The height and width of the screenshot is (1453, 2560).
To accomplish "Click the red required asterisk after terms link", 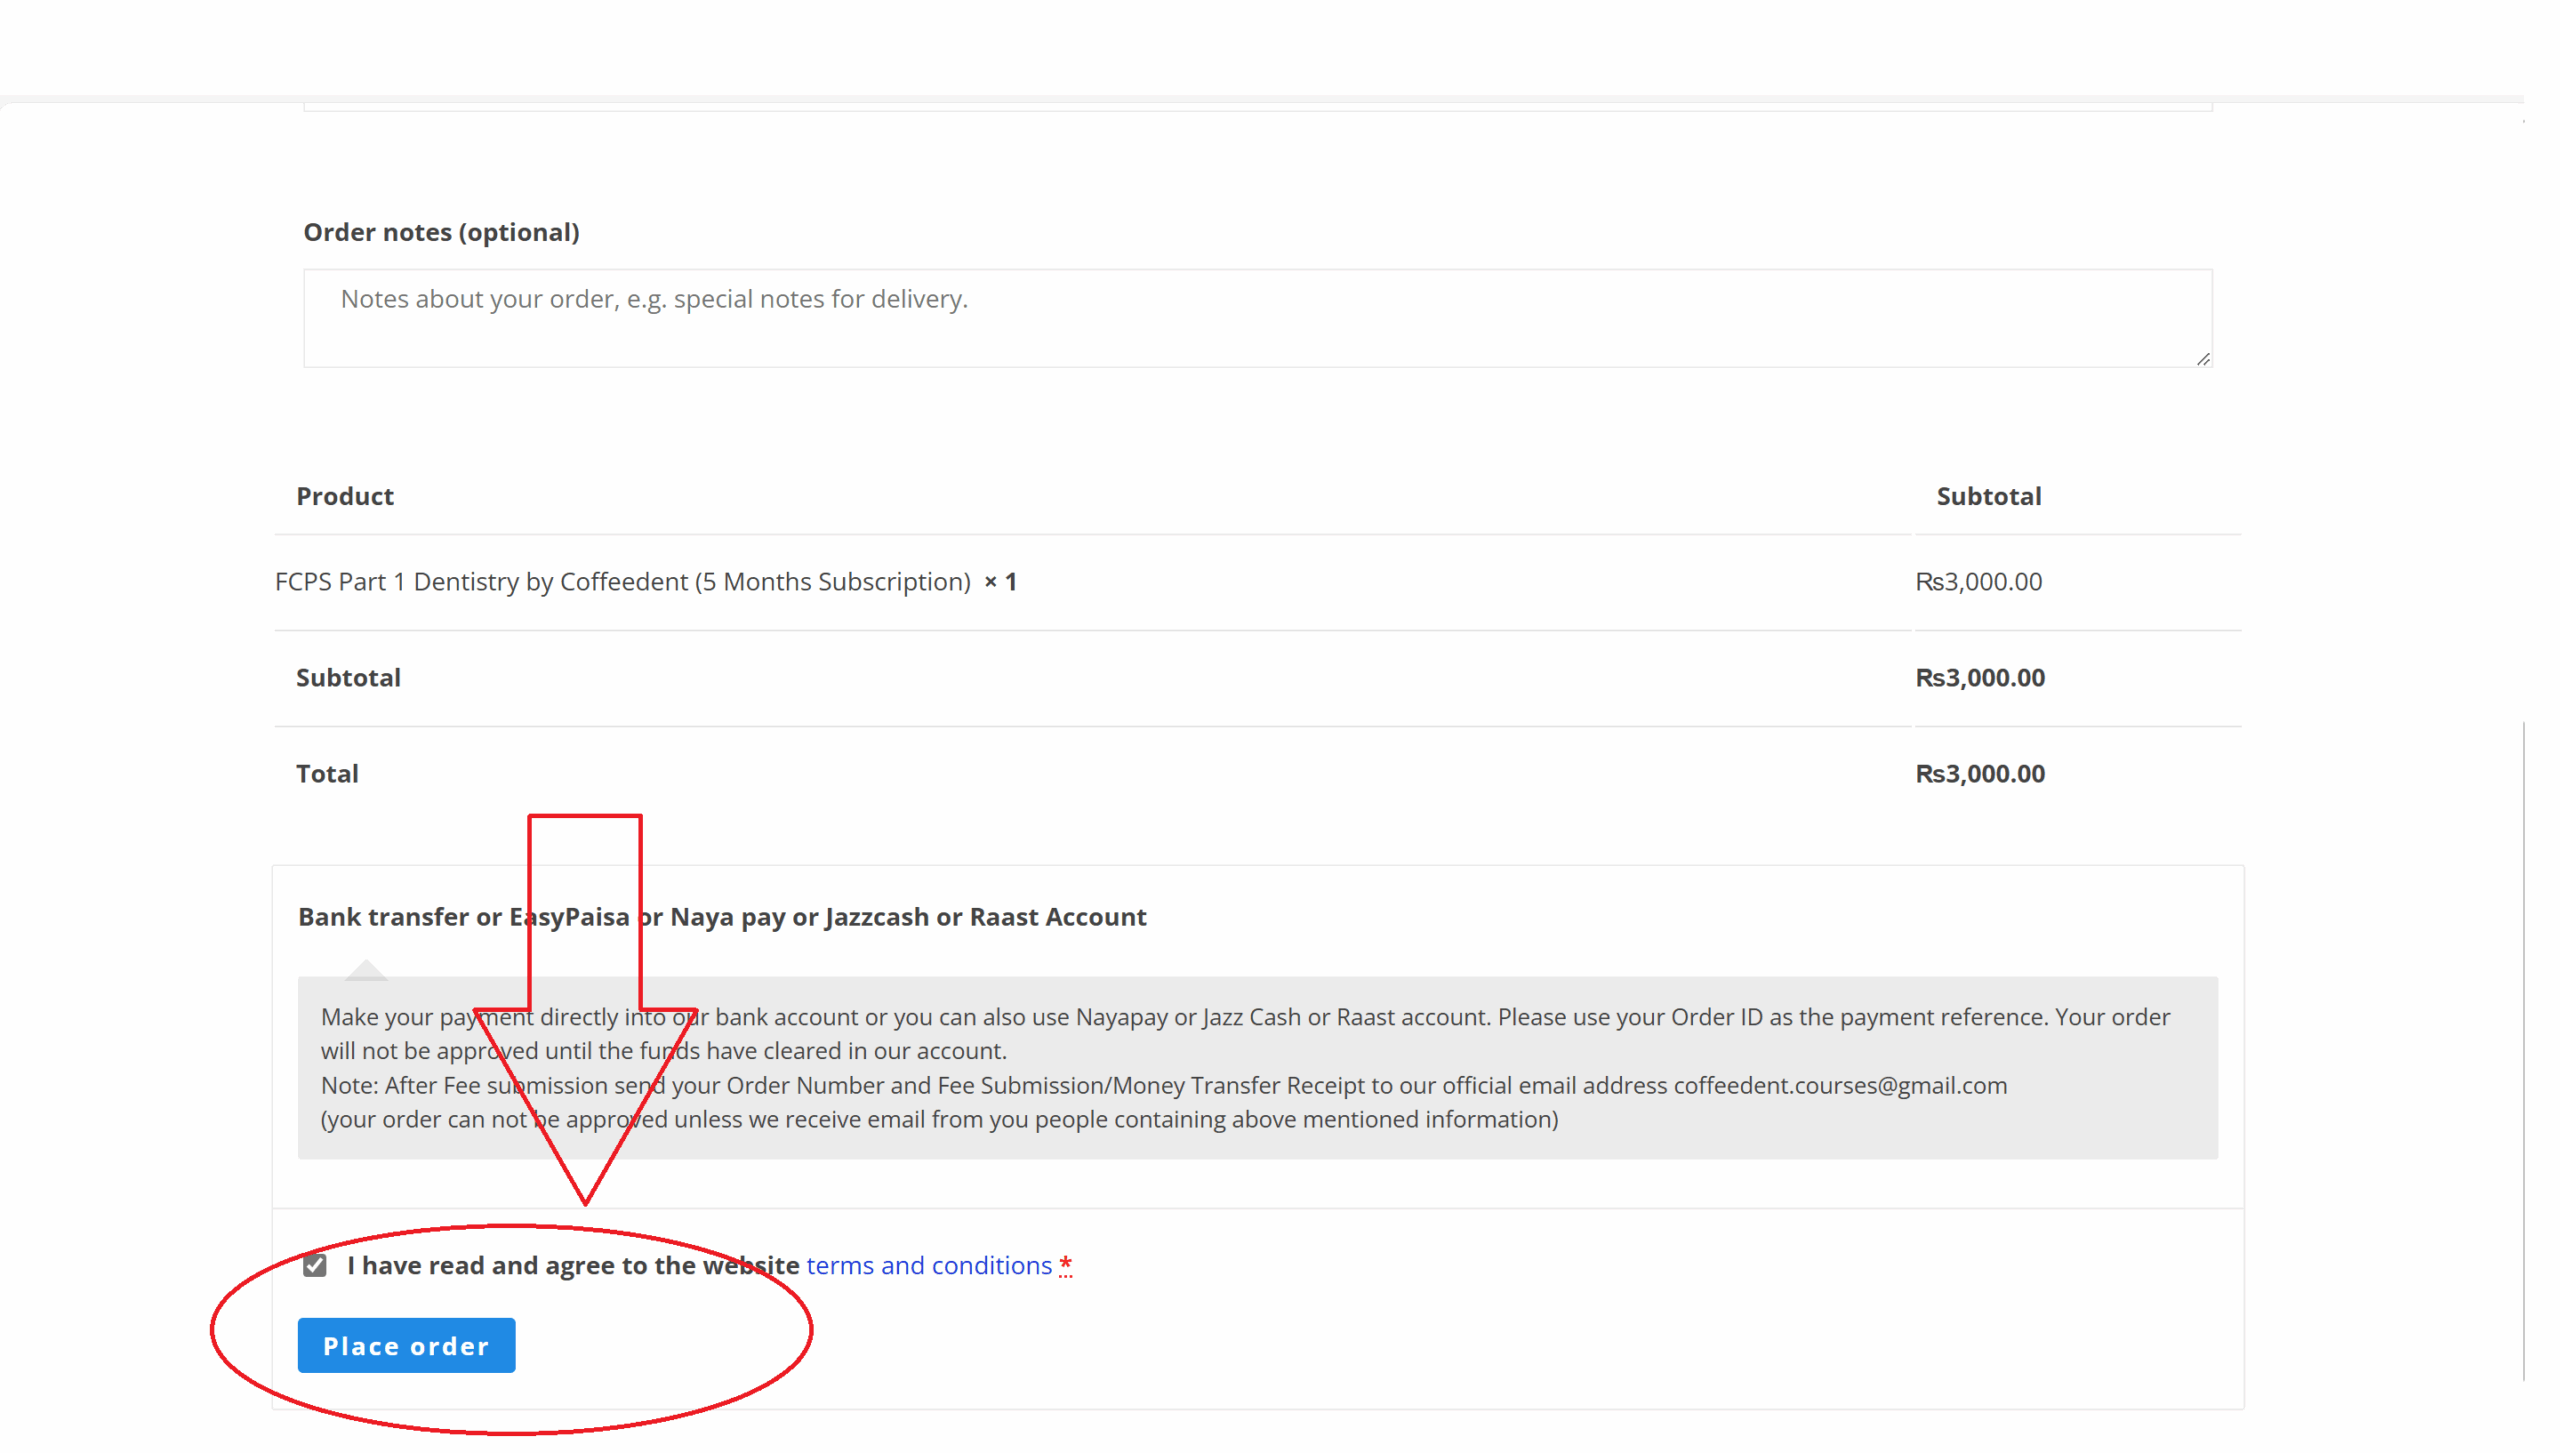I will pyautogui.click(x=1066, y=1265).
